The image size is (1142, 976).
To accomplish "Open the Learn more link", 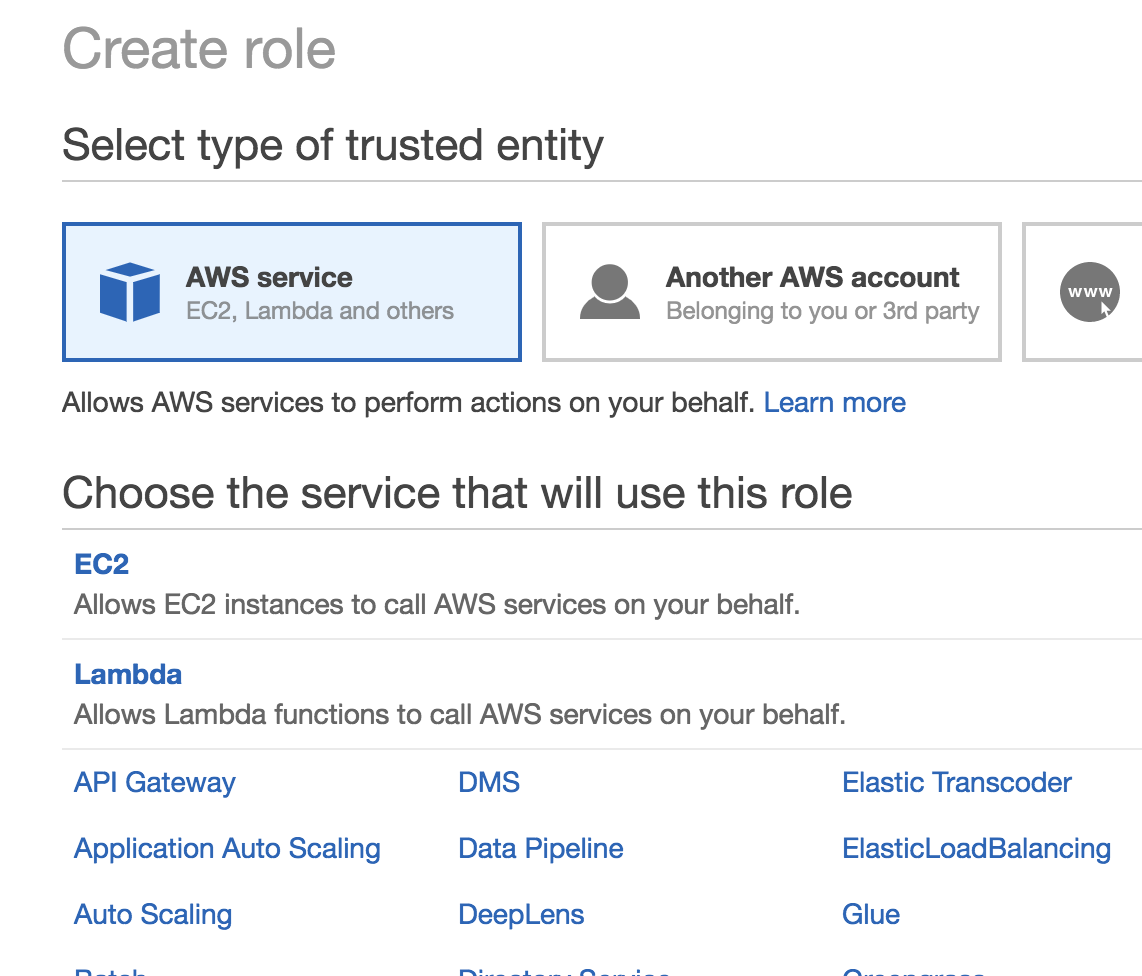I will point(834,403).
